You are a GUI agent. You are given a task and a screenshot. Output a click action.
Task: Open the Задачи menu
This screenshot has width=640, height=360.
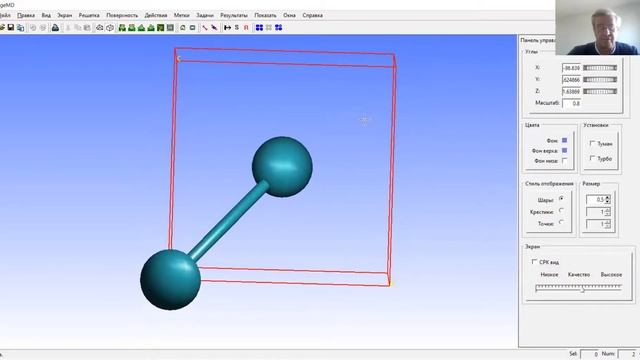click(x=205, y=15)
